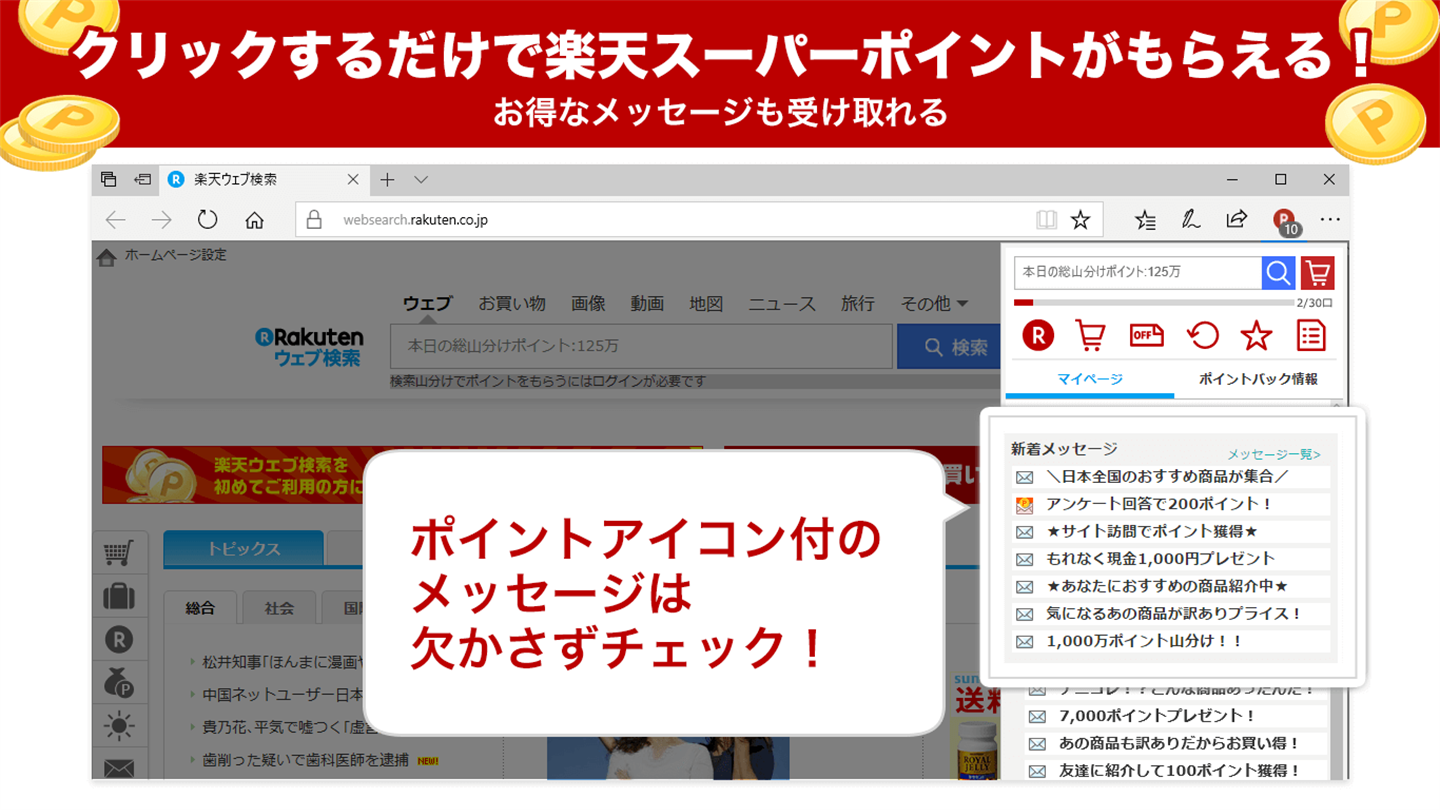This screenshot has height=810, width=1440.
Task: Open the favorites hub icon
Action: click(x=1146, y=220)
